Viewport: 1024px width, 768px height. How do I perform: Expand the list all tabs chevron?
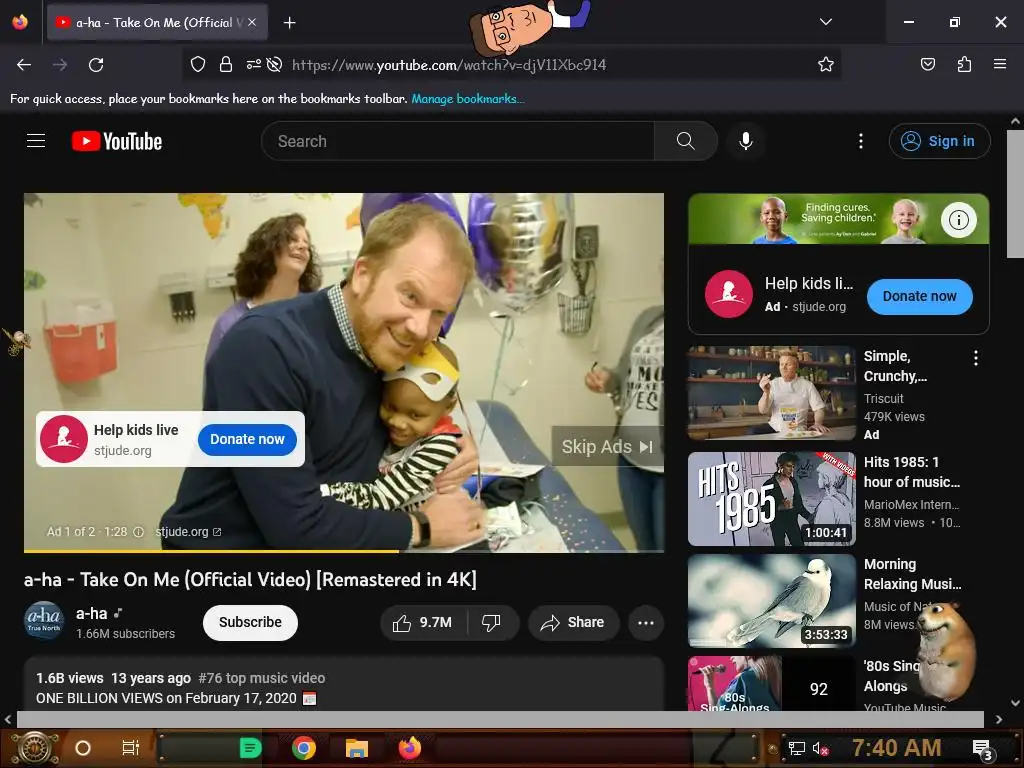(x=825, y=22)
